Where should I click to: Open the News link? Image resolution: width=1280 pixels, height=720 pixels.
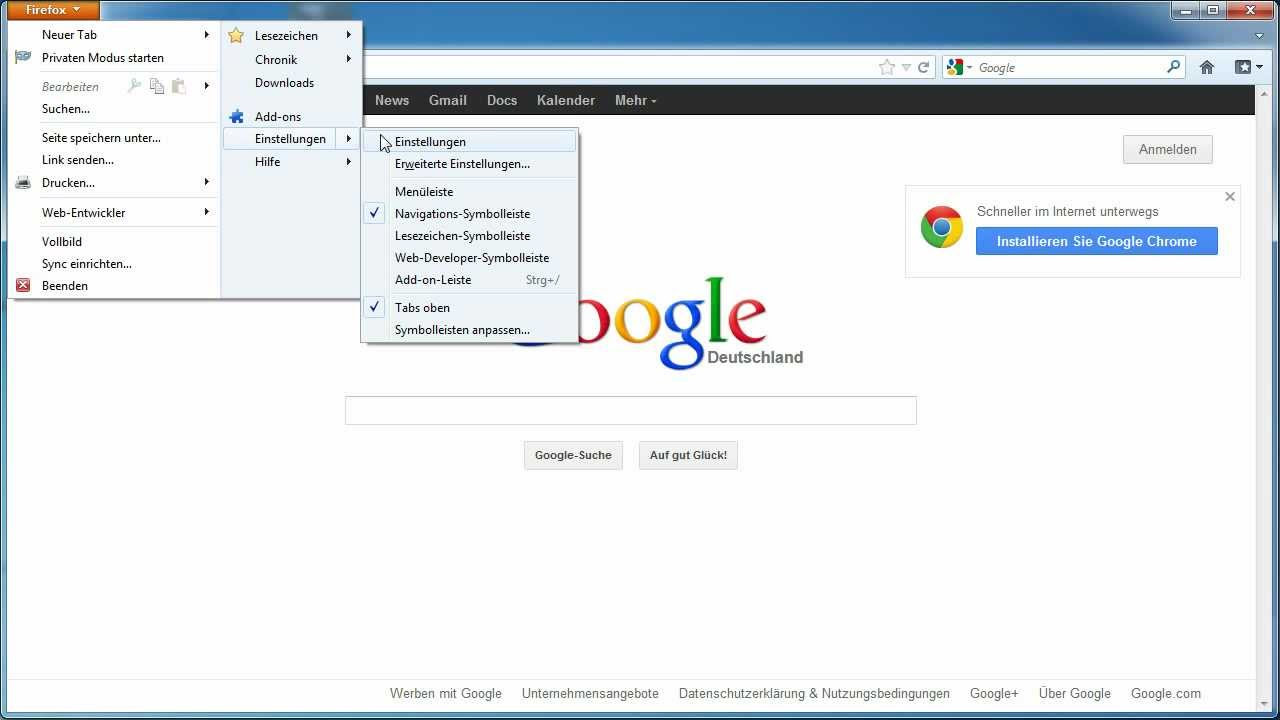pyautogui.click(x=392, y=100)
